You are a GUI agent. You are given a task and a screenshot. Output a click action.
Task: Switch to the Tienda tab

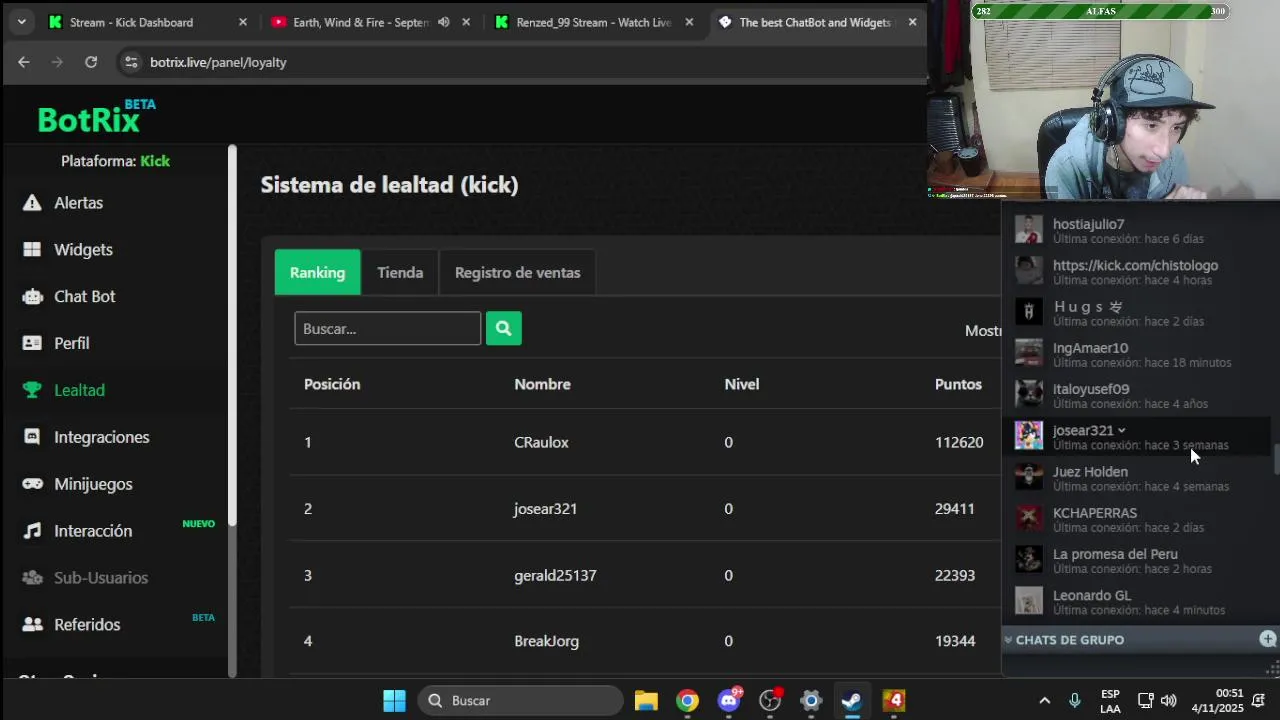(x=400, y=272)
